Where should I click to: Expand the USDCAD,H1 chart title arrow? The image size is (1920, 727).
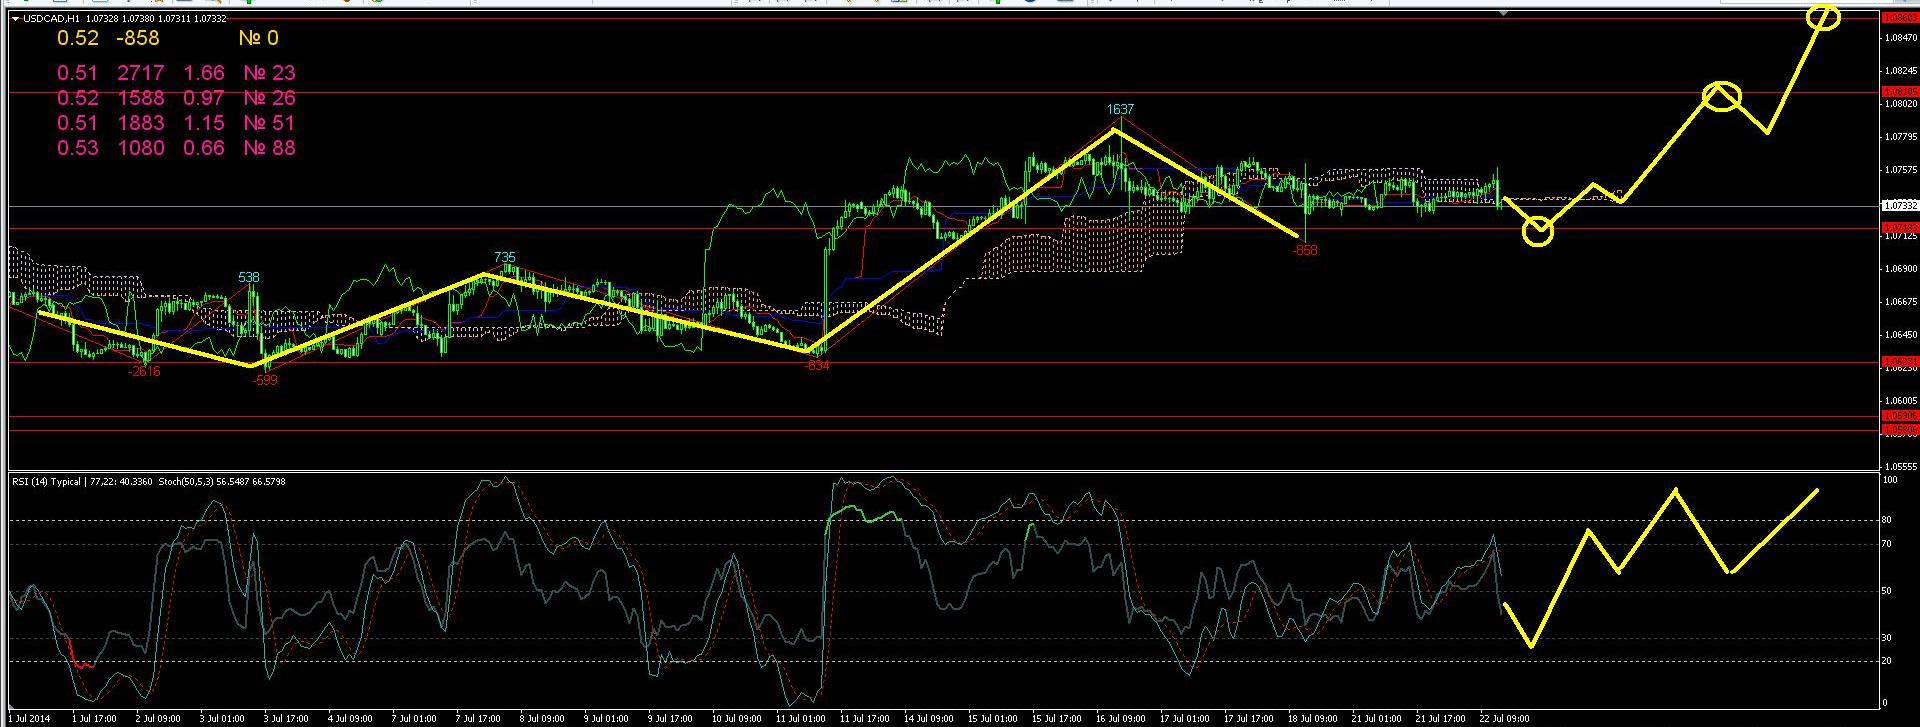point(14,18)
